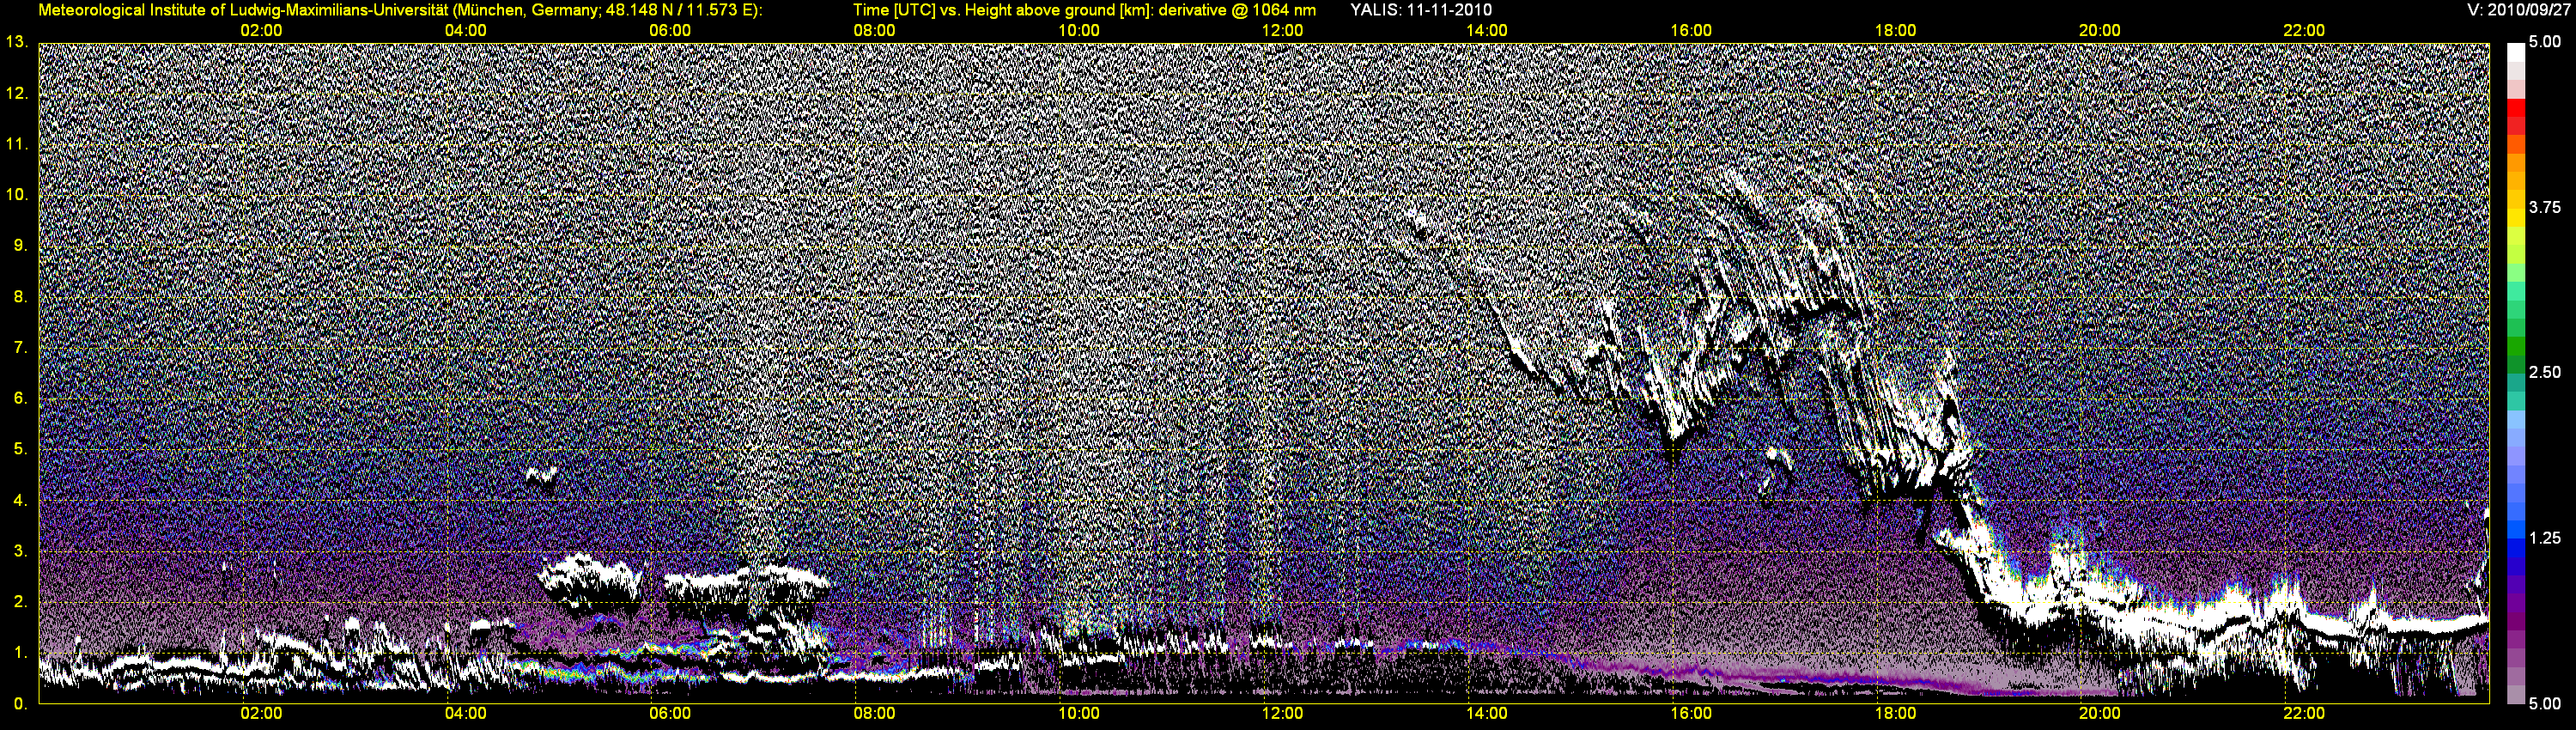Click the 12:00 label on the top time axis
Image resolution: width=2576 pixels, height=730 pixels.
pos(1282,30)
